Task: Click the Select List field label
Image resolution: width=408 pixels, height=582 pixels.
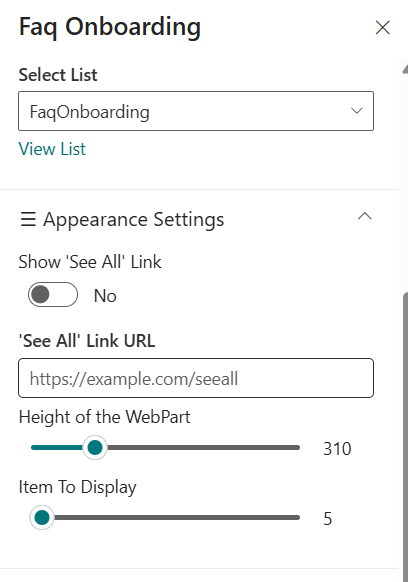Action: click(58, 75)
